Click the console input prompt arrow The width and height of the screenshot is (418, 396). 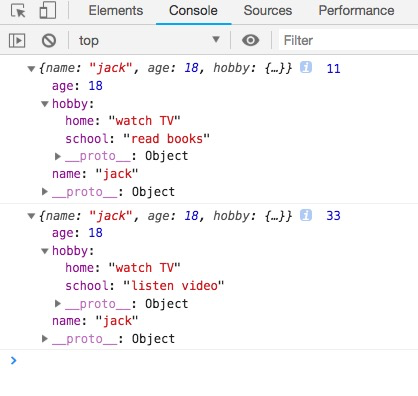tap(13, 360)
